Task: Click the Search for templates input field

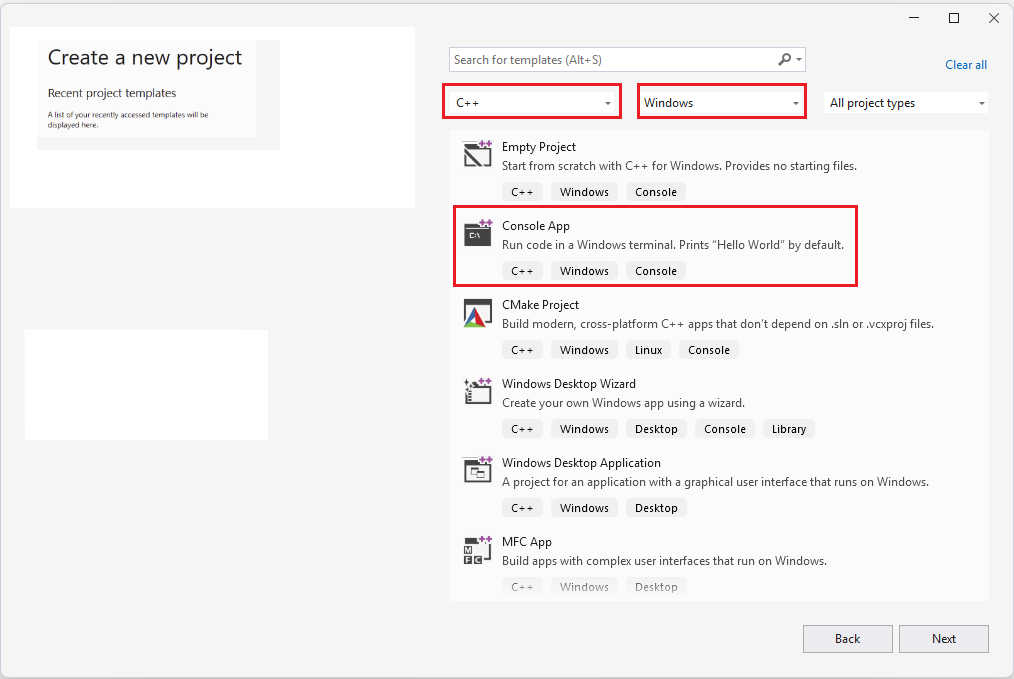Action: coord(600,59)
